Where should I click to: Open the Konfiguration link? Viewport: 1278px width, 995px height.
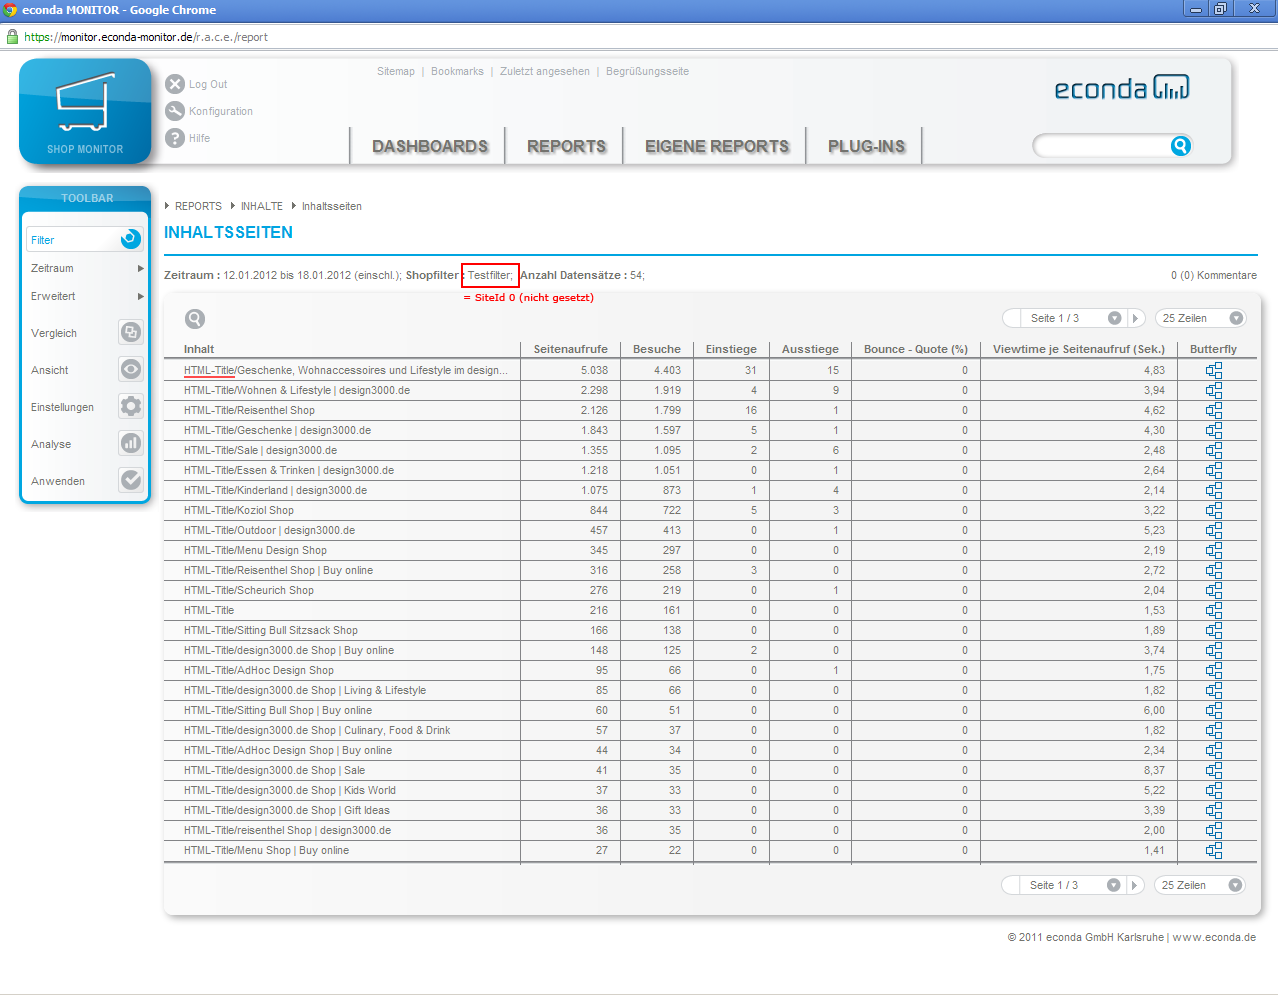(220, 111)
